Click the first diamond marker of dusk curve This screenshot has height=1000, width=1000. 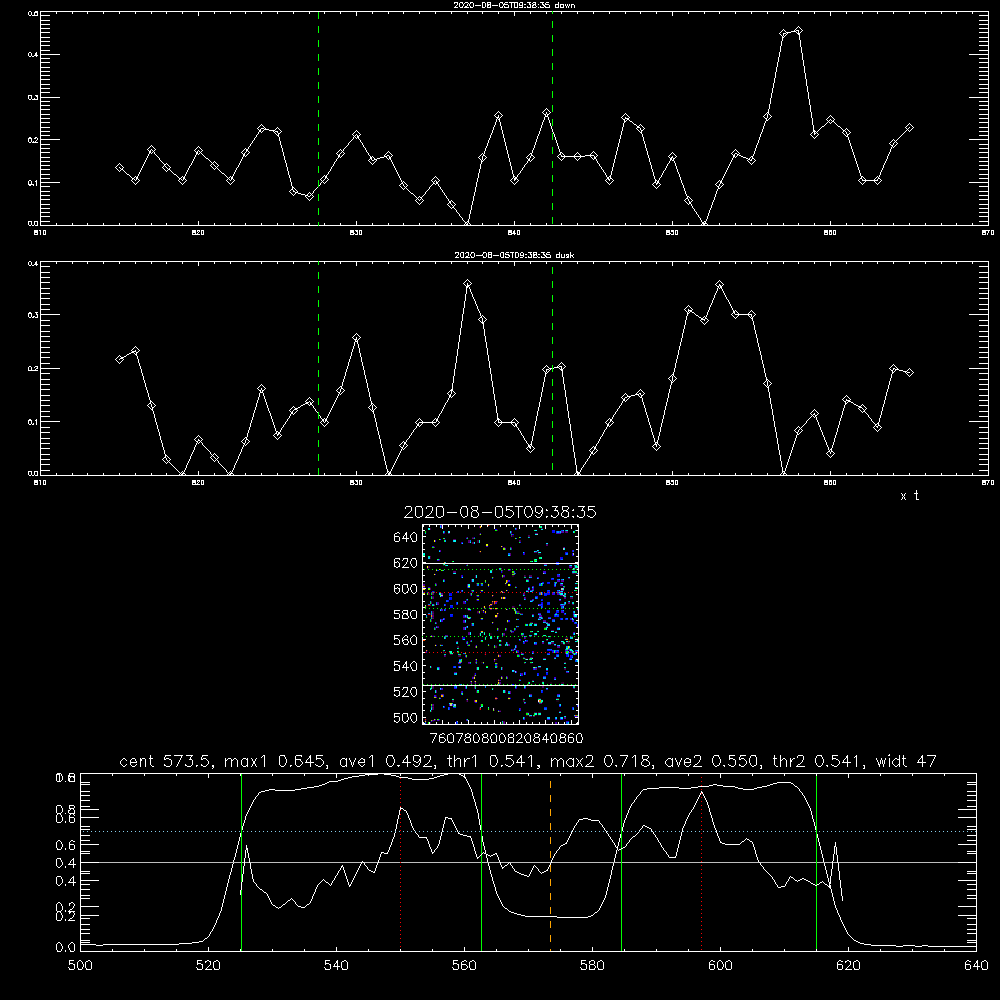point(119,359)
